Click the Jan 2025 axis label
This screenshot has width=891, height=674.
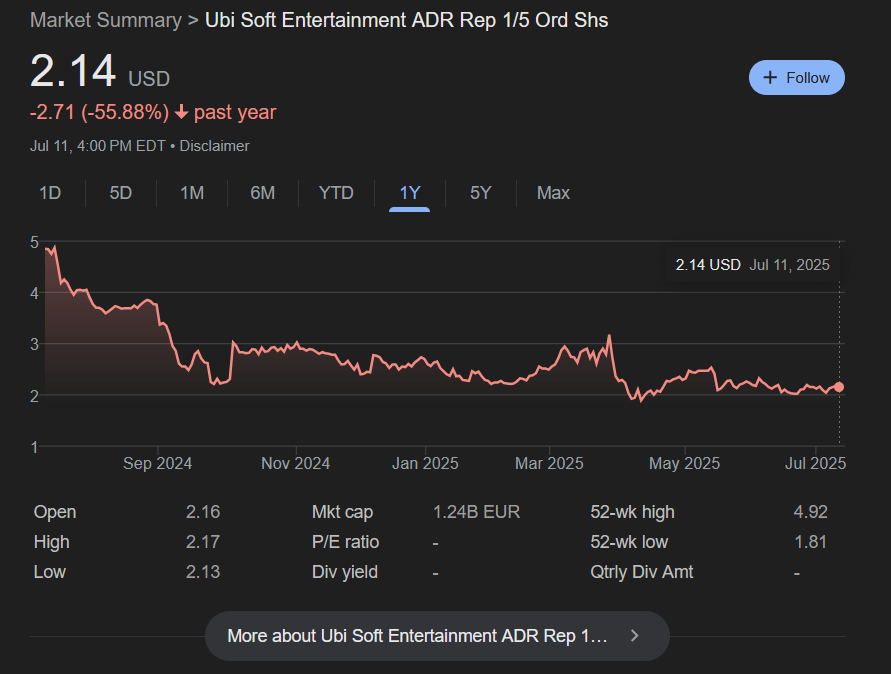point(425,464)
